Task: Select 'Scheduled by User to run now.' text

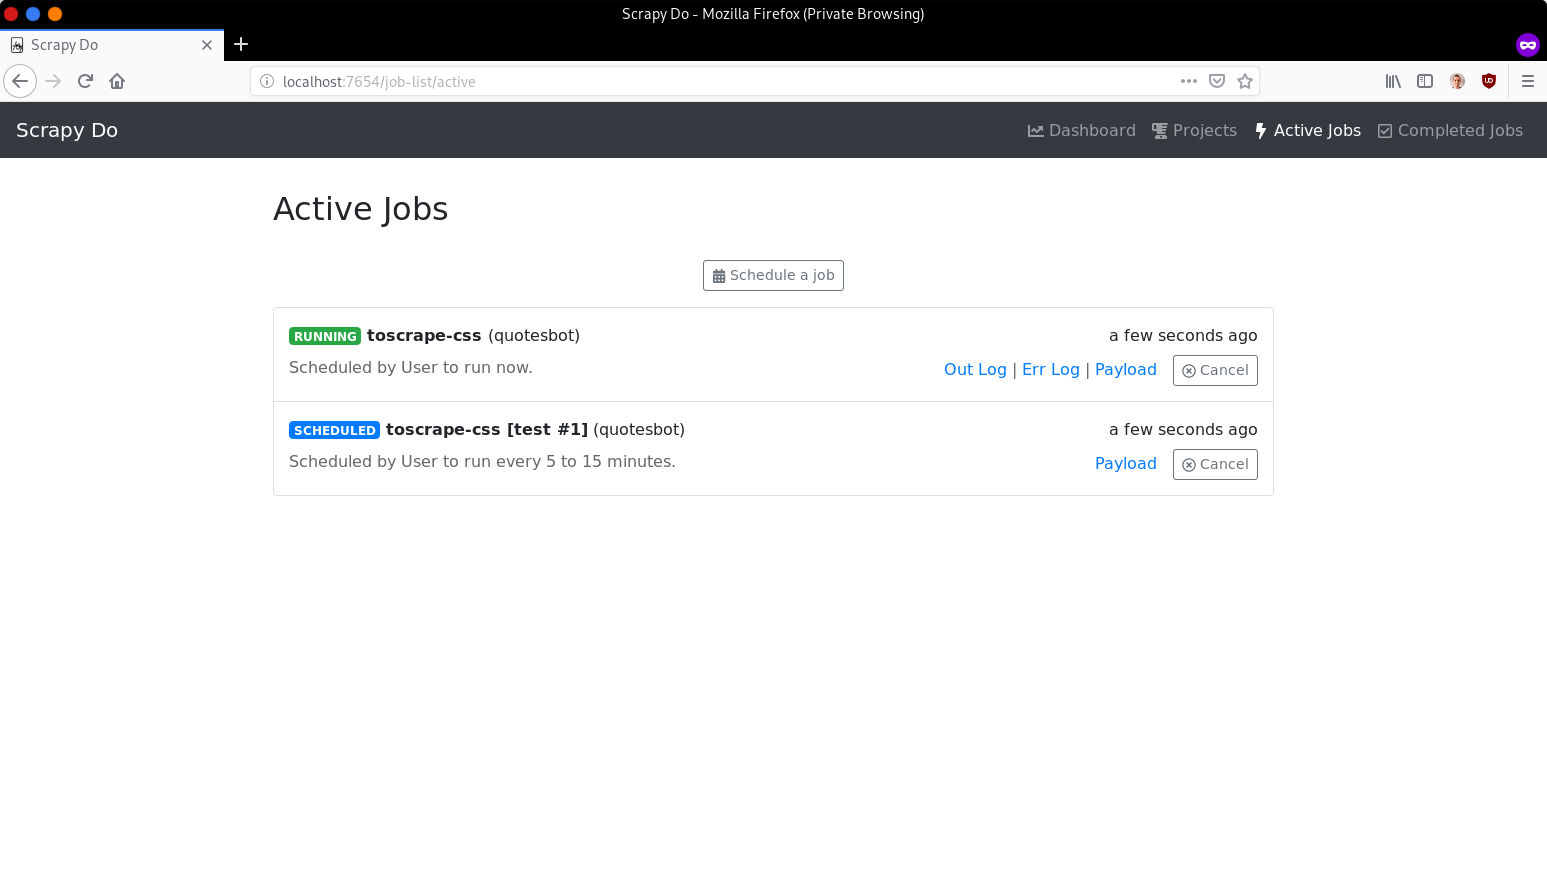Action: [x=411, y=367]
